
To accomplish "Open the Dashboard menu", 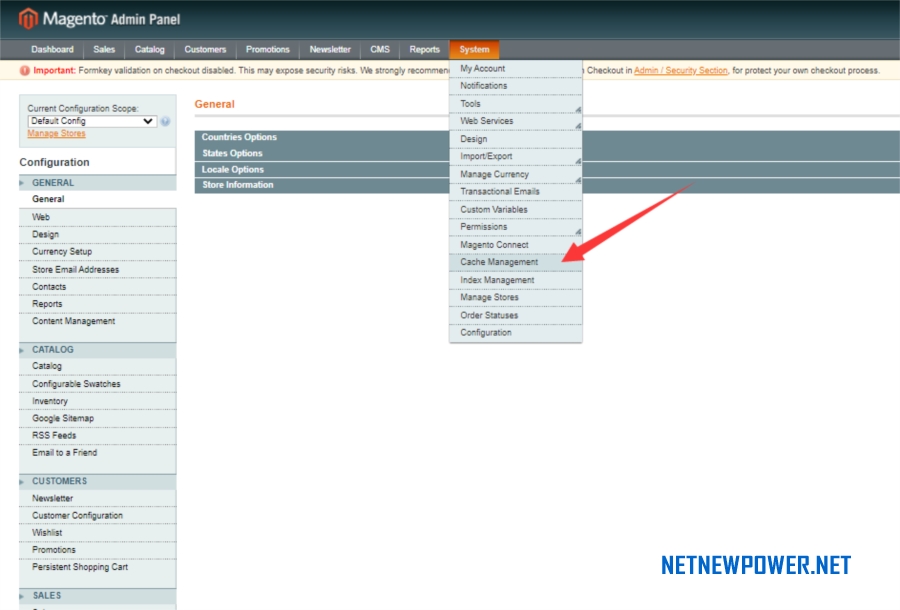I will click(x=52, y=49).
